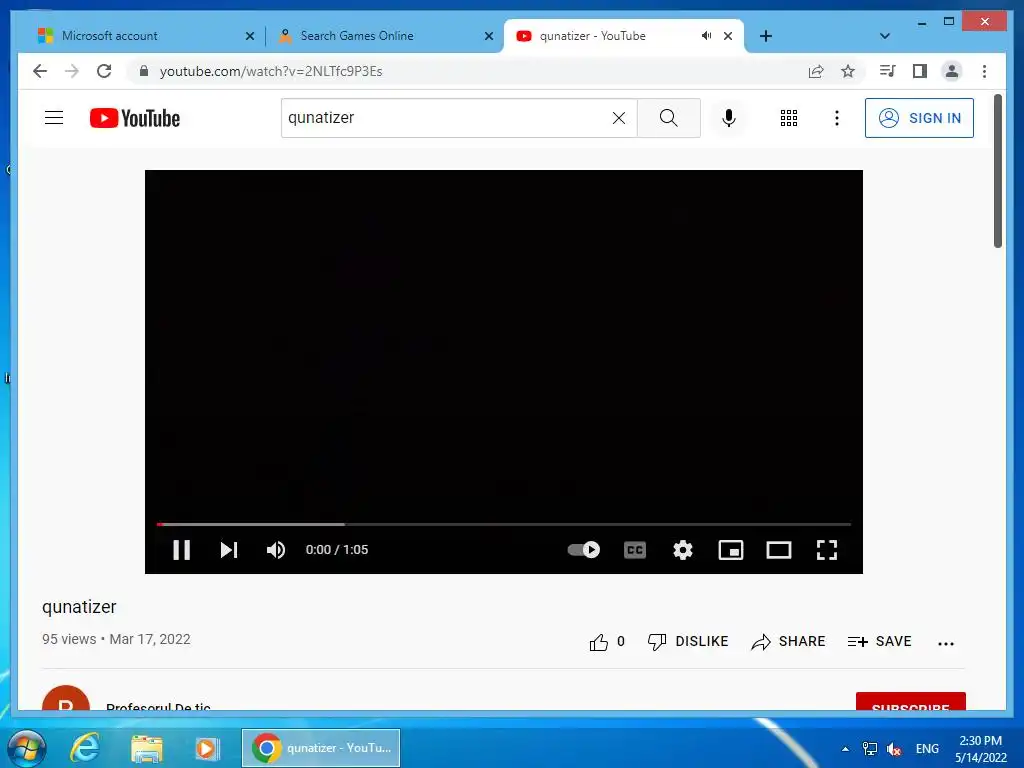Select the Chrome taskbar button
Viewport: 1024px width, 768px height.
coord(321,748)
